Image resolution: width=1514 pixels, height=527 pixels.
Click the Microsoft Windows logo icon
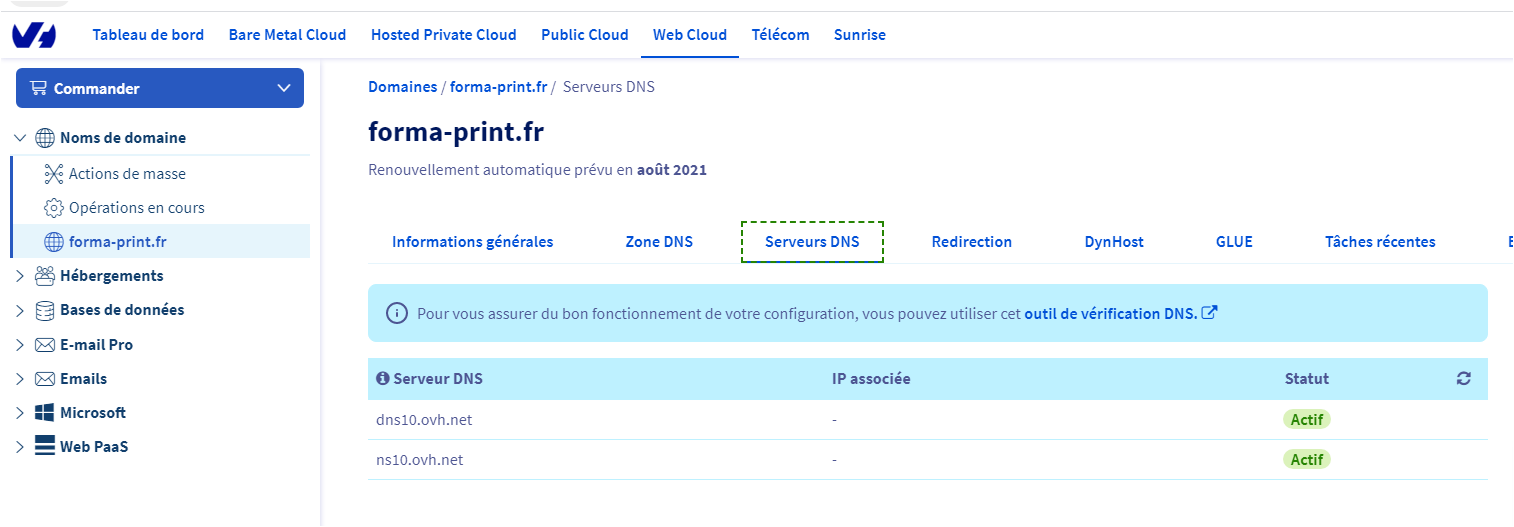point(45,413)
